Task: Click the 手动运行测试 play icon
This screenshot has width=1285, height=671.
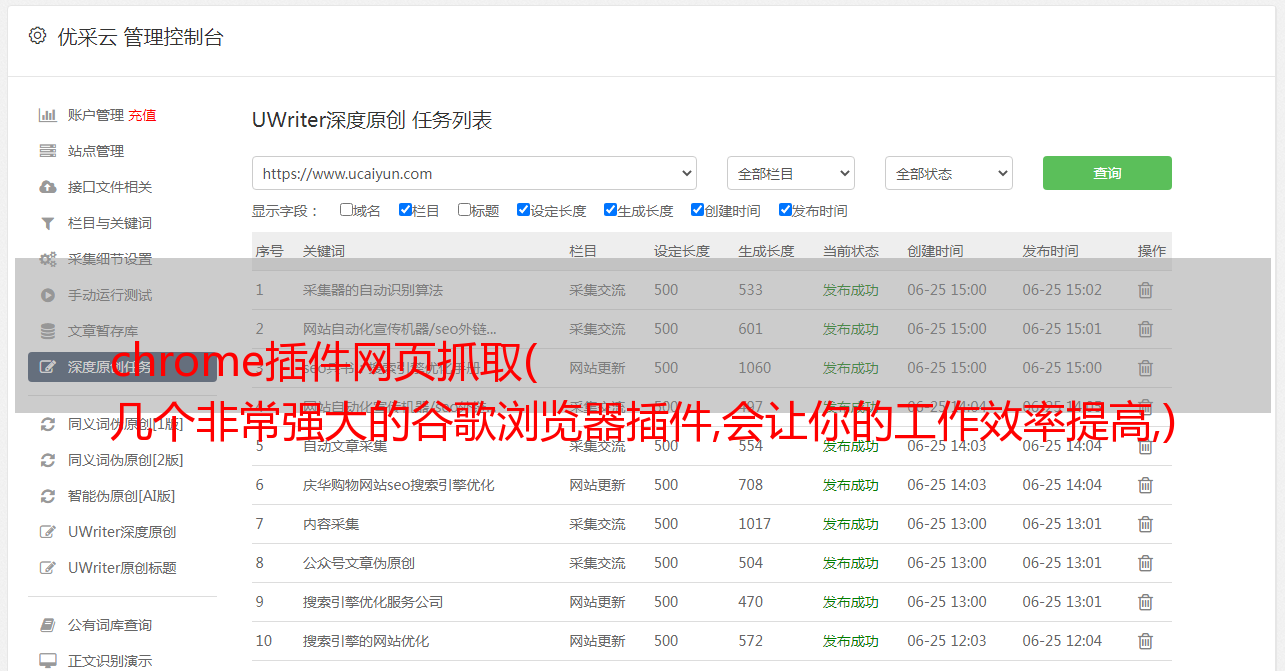Action: 47,295
